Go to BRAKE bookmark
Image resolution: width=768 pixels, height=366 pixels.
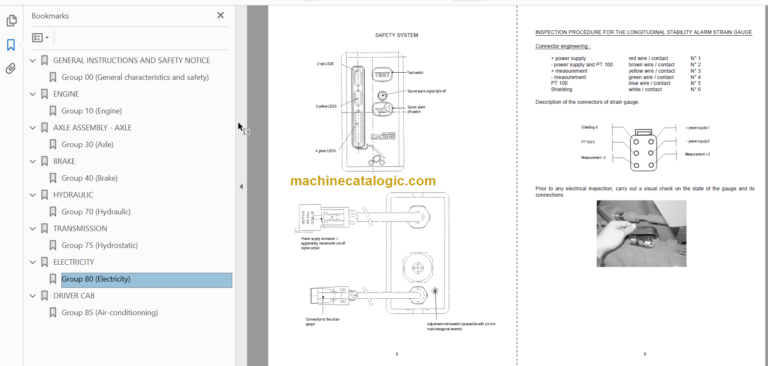[x=64, y=161]
